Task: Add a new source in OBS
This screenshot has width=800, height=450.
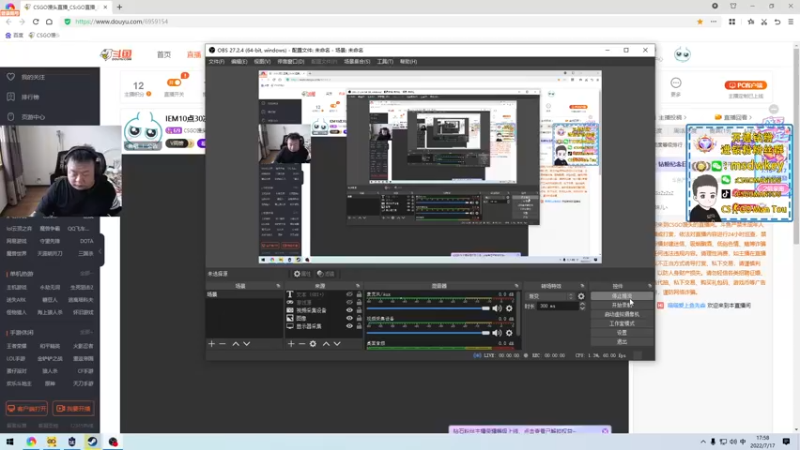Action: (x=291, y=344)
